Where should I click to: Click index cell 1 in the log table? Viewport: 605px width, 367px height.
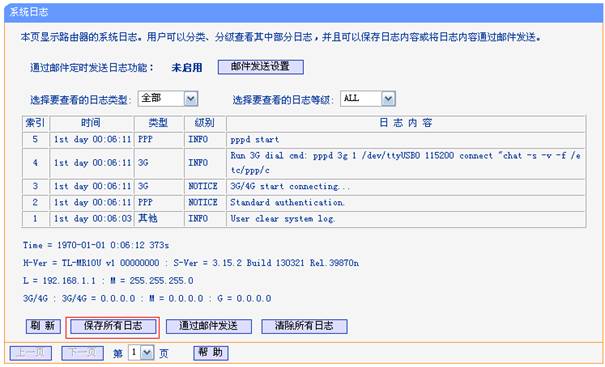click(35, 219)
